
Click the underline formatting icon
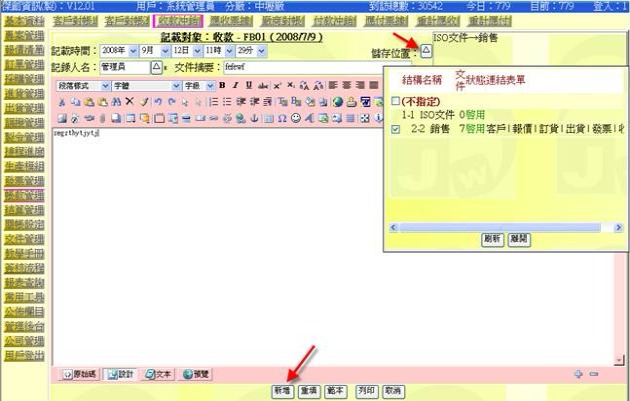(248, 86)
